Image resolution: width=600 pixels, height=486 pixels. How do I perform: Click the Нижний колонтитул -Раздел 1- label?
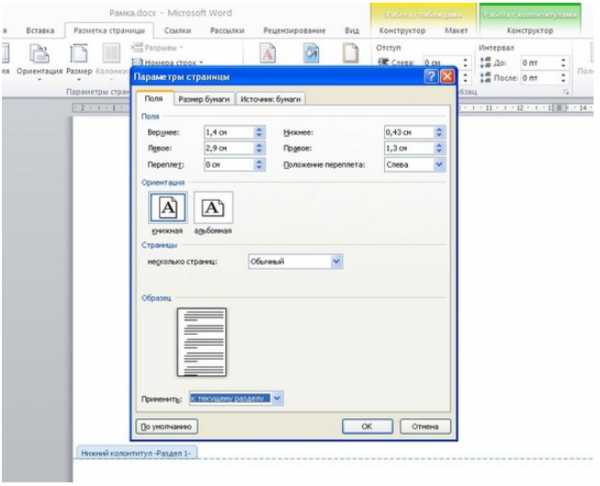137,453
